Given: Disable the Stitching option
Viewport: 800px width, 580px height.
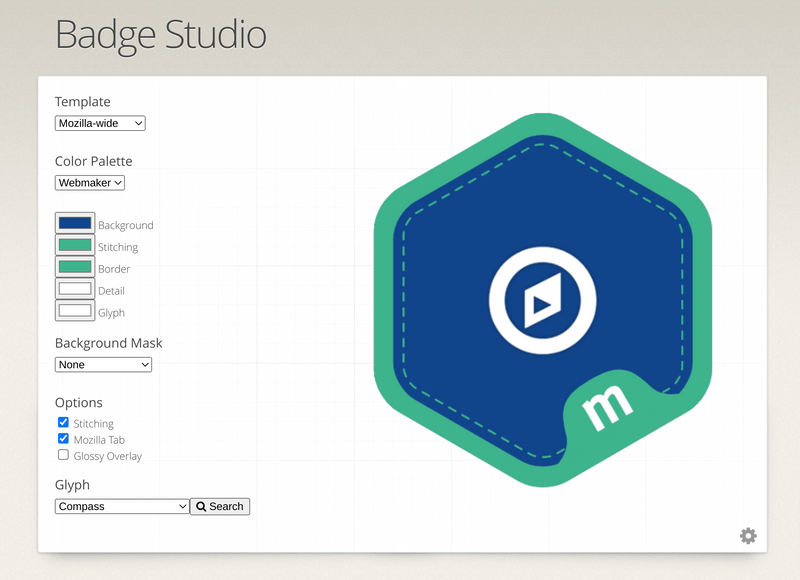Looking at the screenshot, I should [x=64, y=422].
